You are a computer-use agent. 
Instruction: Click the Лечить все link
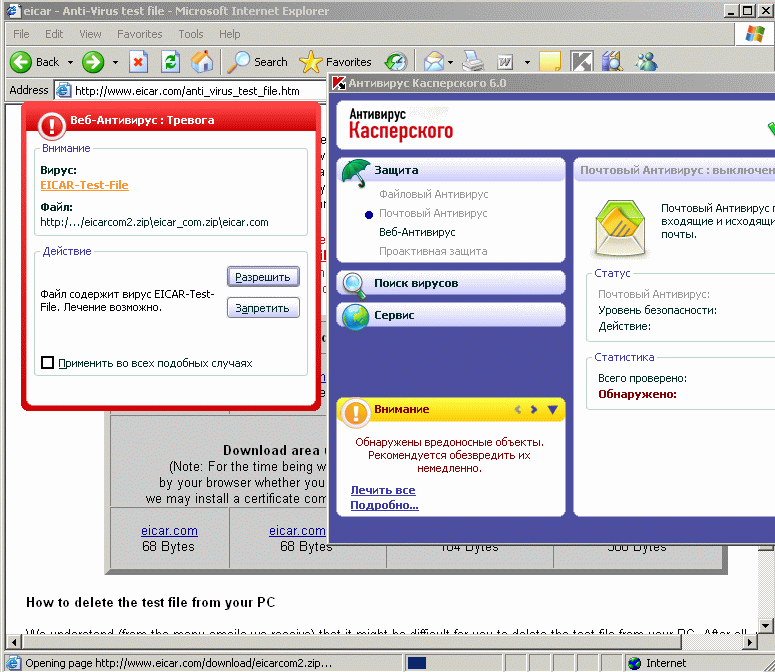coord(383,490)
